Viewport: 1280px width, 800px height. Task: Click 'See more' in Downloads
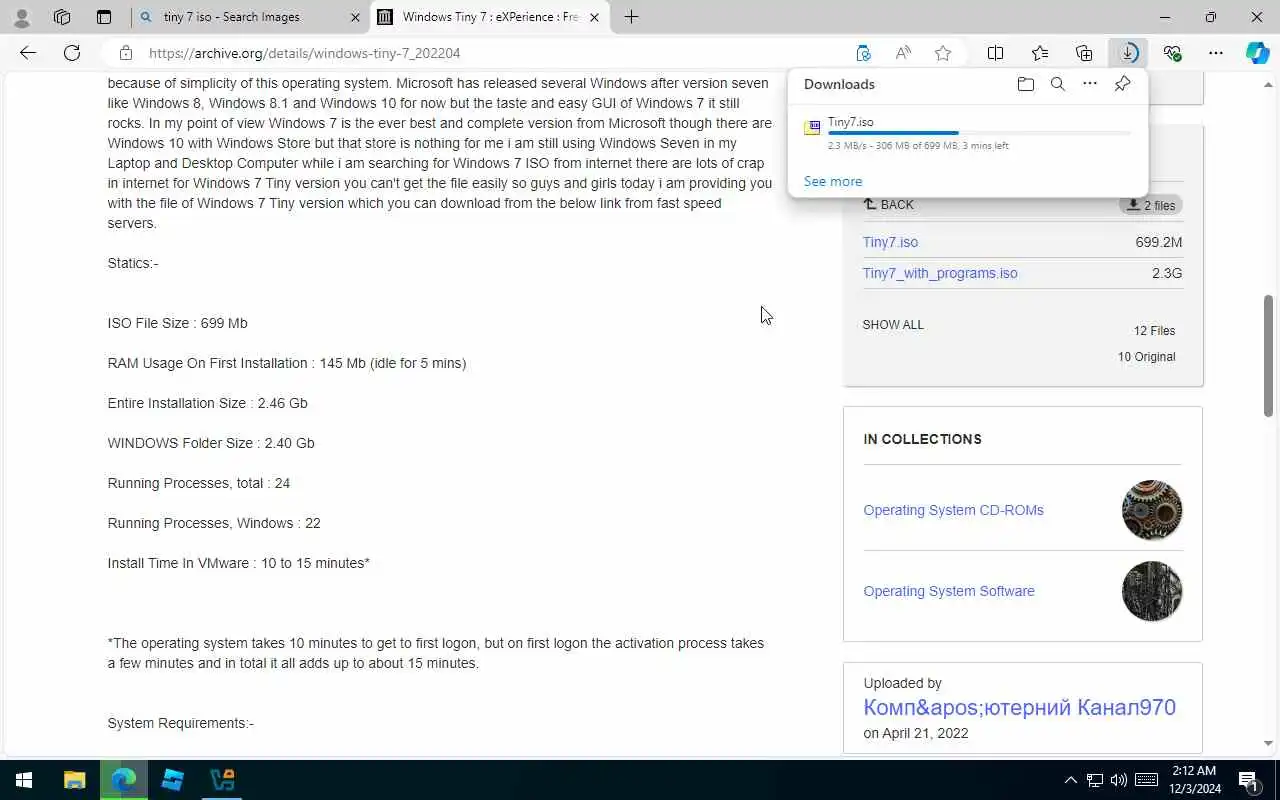coord(832,181)
